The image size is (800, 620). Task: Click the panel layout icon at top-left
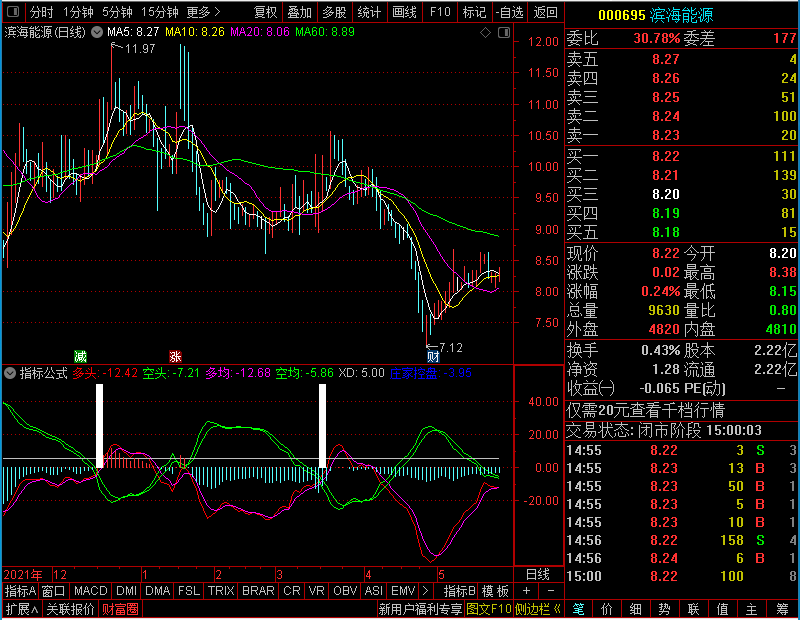pyautogui.click(x=13, y=11)
